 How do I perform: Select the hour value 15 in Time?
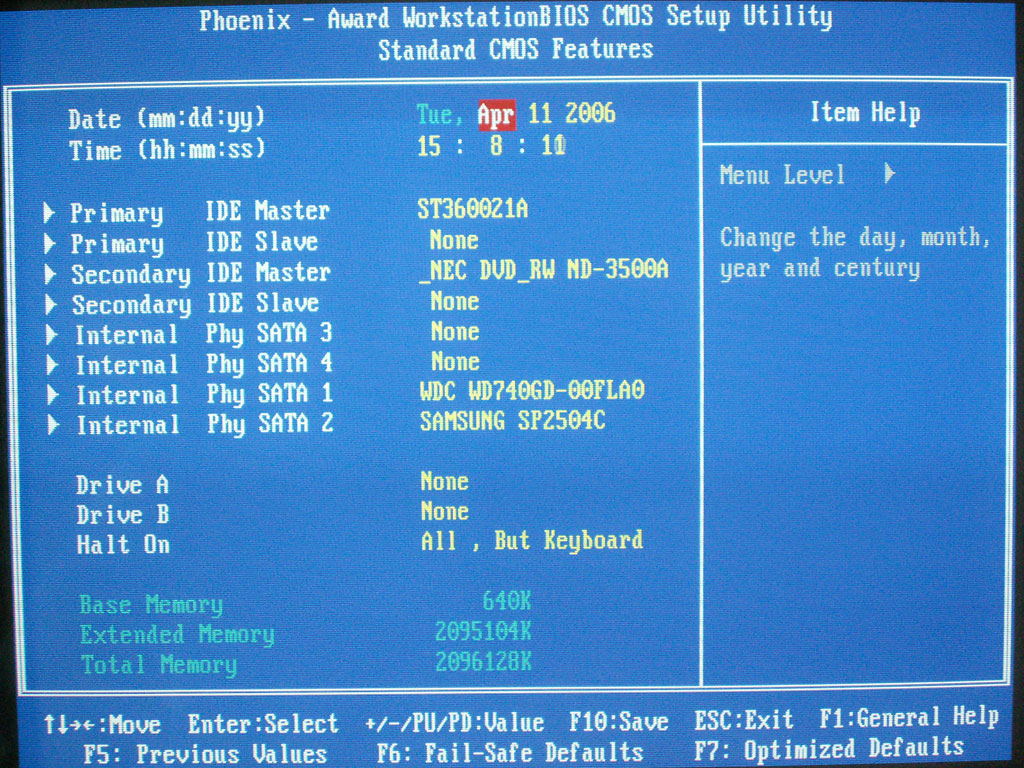click(429, 146)
